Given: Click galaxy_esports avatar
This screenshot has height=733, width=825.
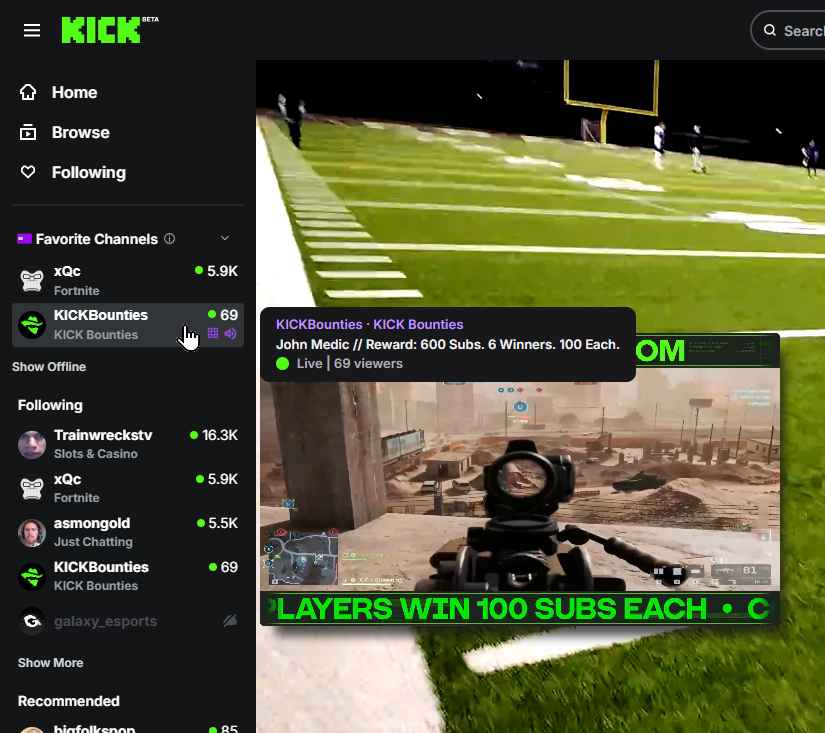Looking at the screenshot, I should click(32, 621).
